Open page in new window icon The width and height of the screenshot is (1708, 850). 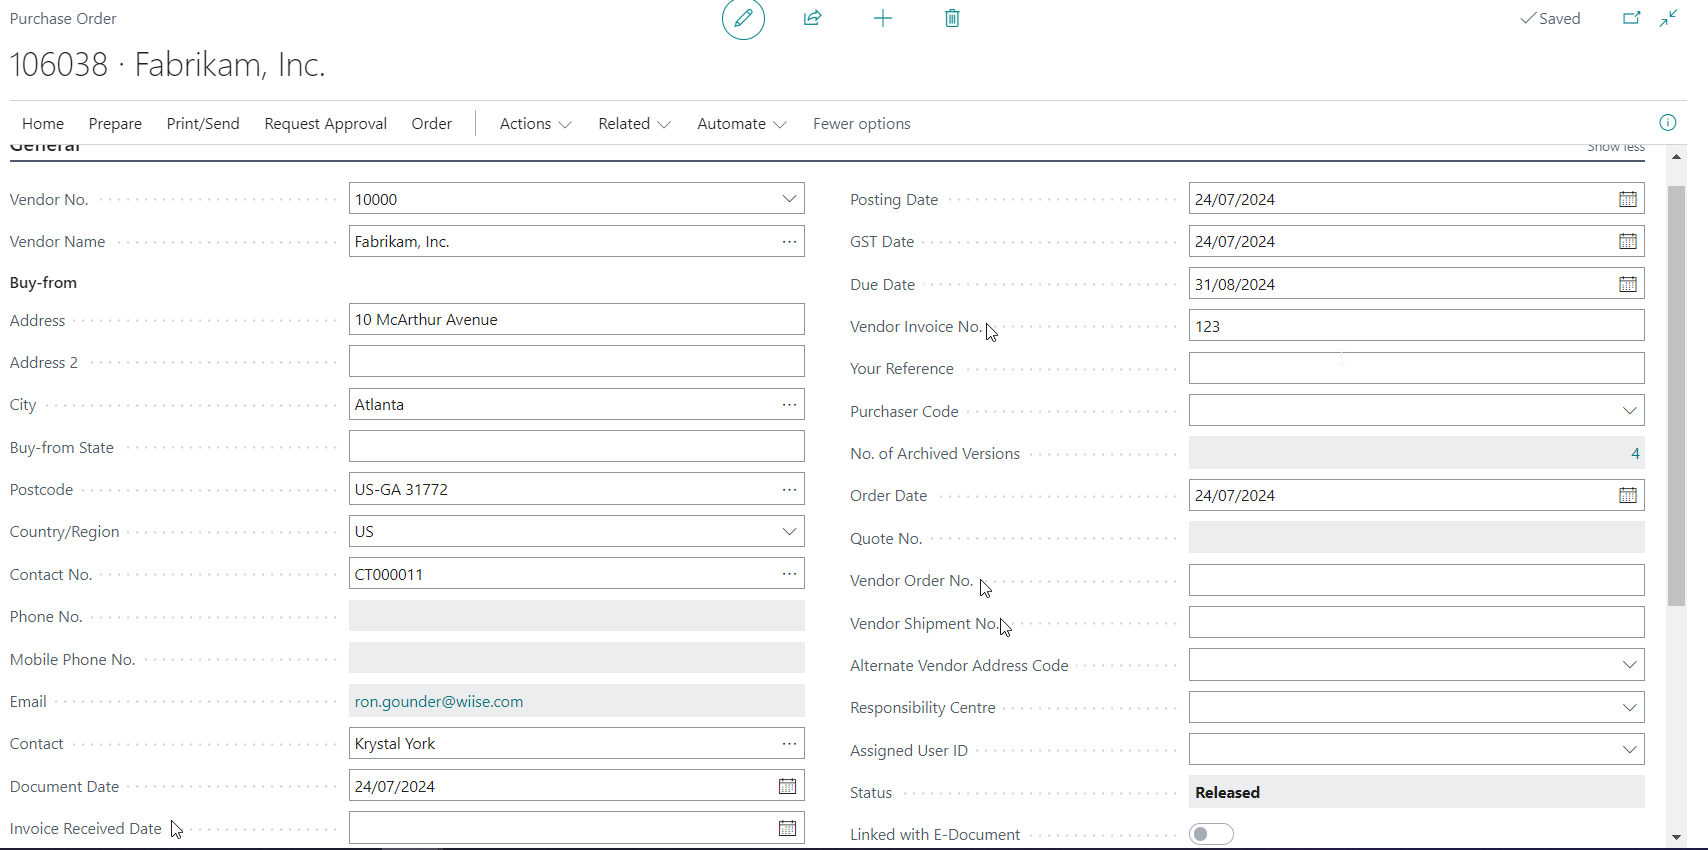point(1631,18)
